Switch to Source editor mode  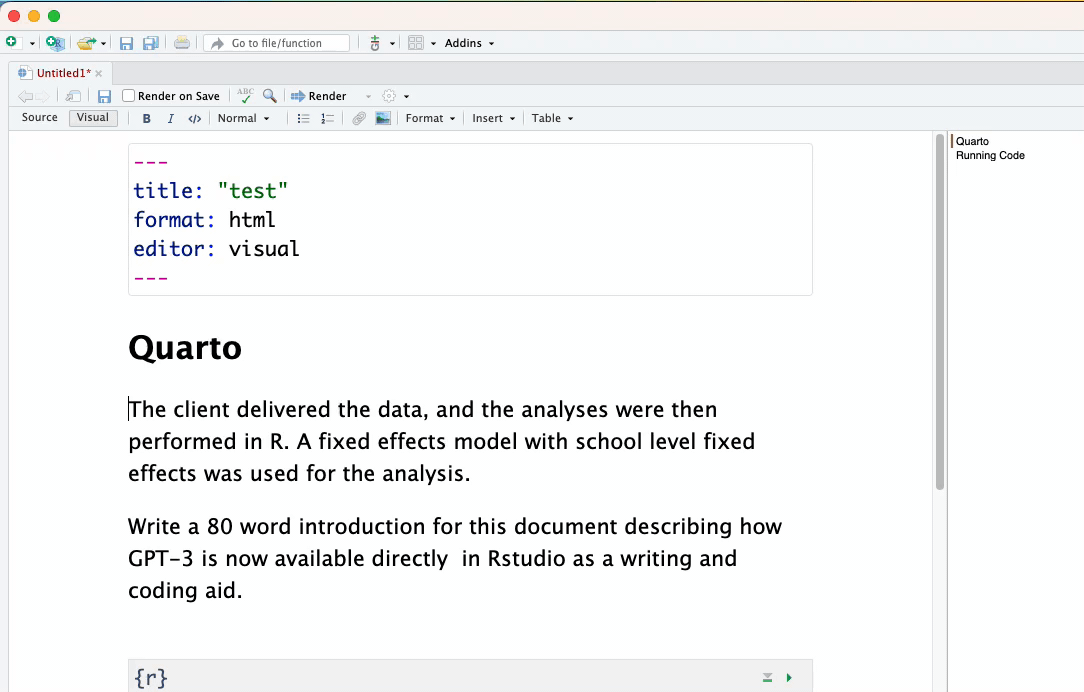(39, 118)
